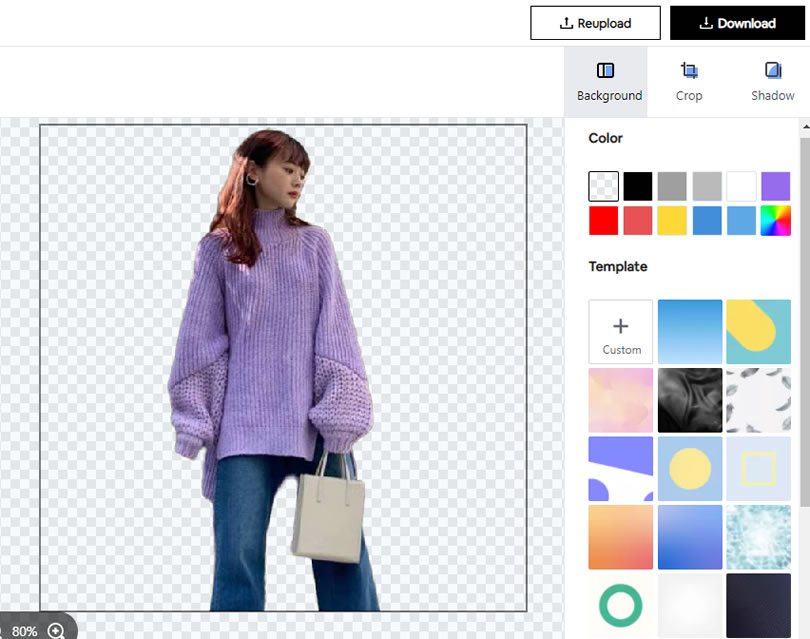Screen dimensions: 810x639
Task: Choose the orange sunset gradient template
Action: tap(621, 537)
